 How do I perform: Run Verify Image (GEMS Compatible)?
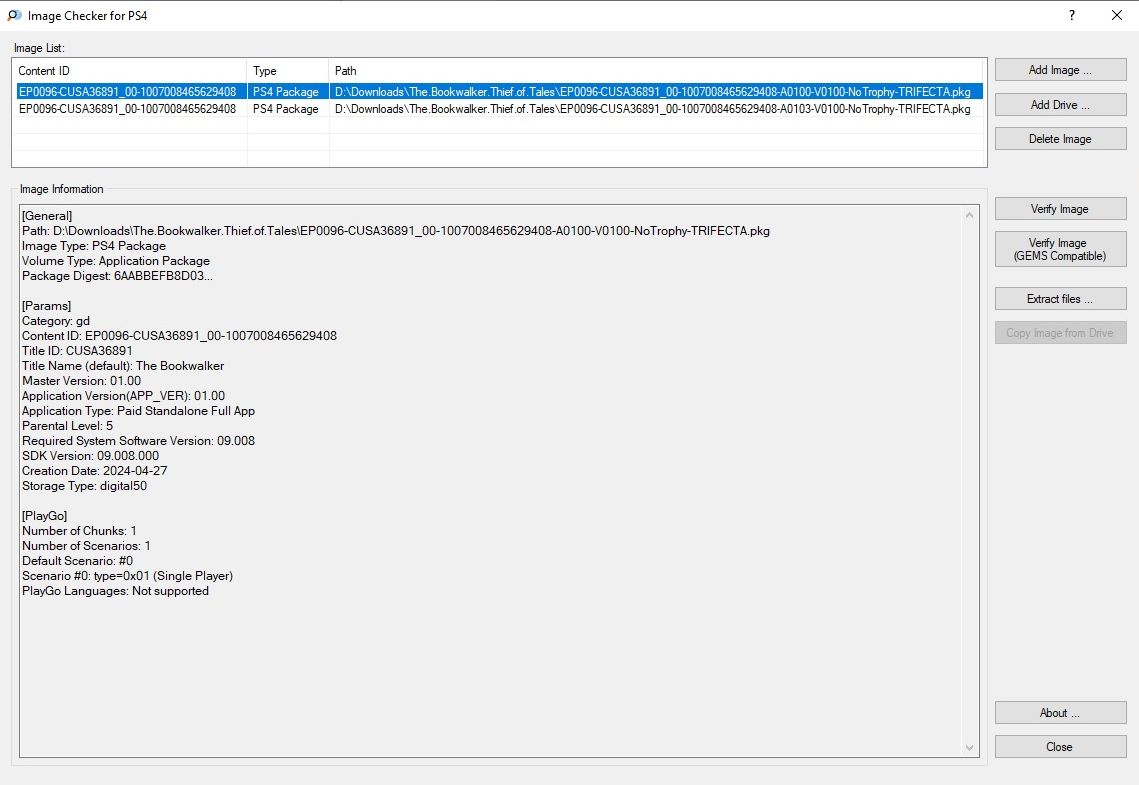pos(1060,249)
